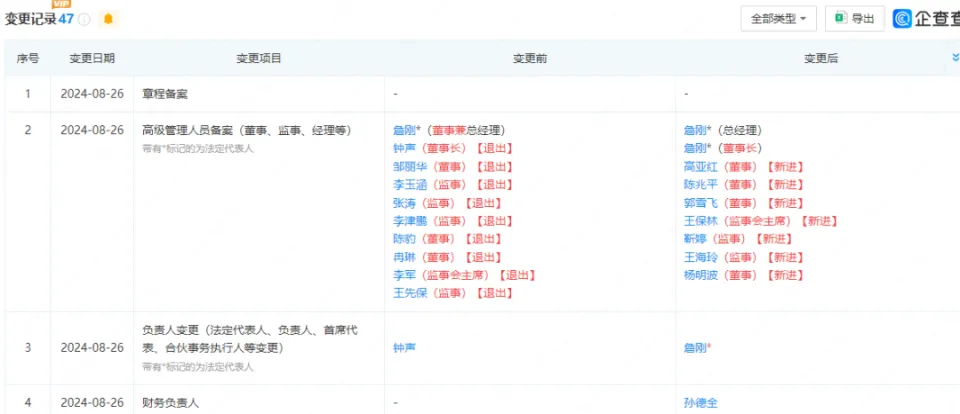Open 杨明波 new director link
960x414 pixels.
pyautogui.click(x=702, y=275)
